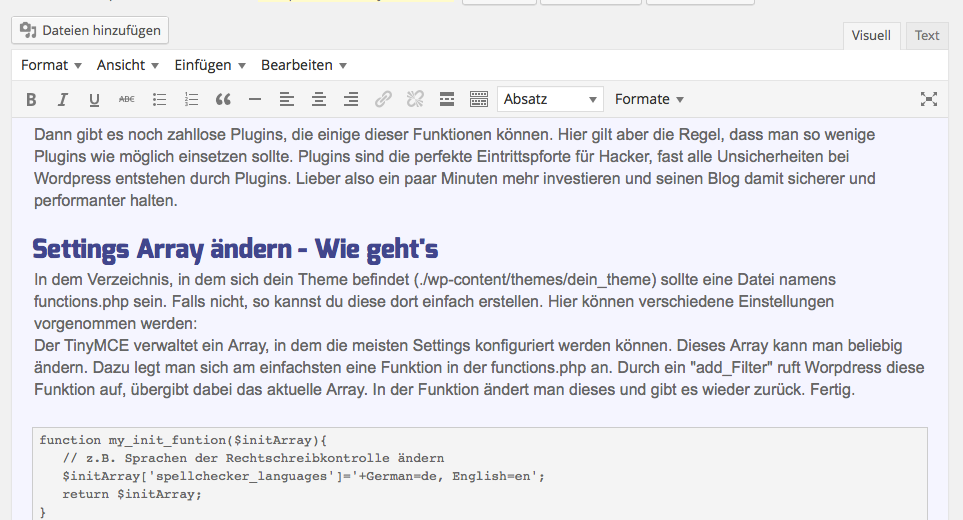Insert a horizontal line
Viewport: 963px width, 520px height.
point(255,99)
